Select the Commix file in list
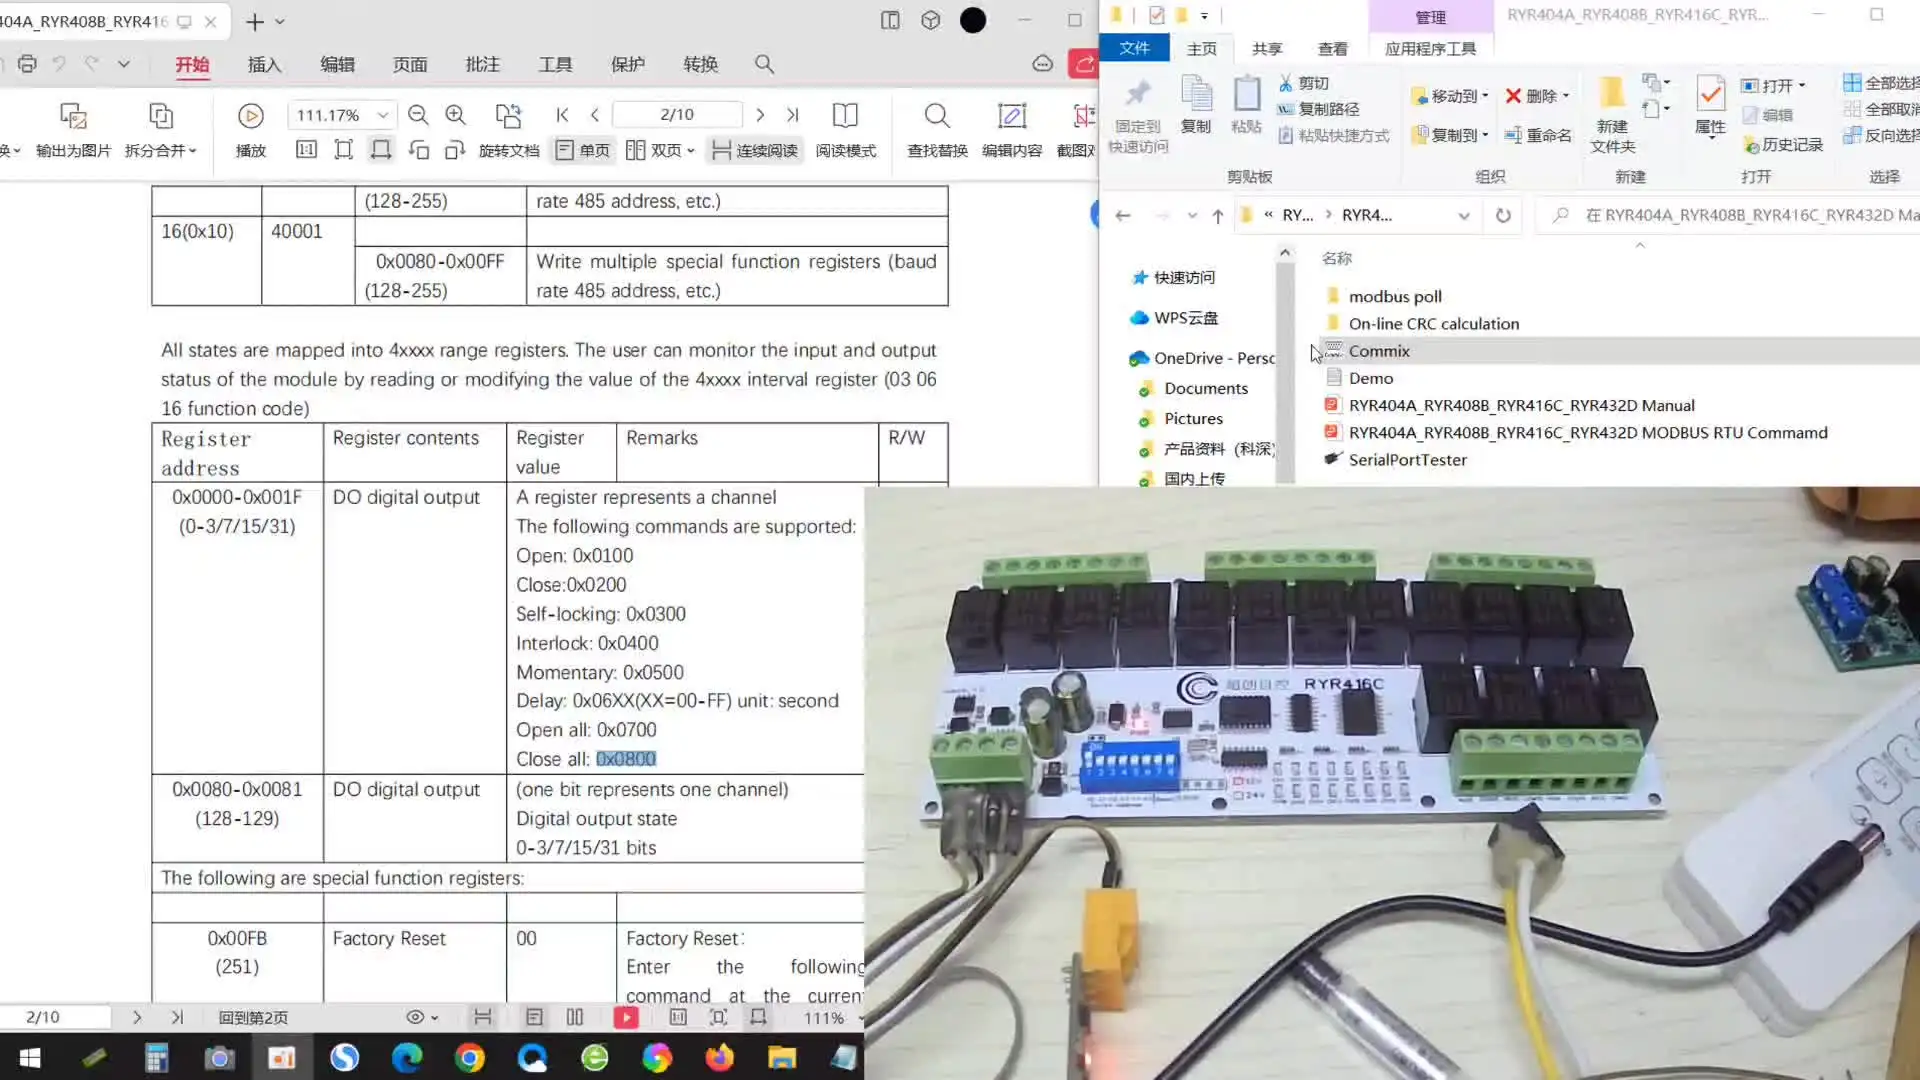 (x=1378, y=351)
